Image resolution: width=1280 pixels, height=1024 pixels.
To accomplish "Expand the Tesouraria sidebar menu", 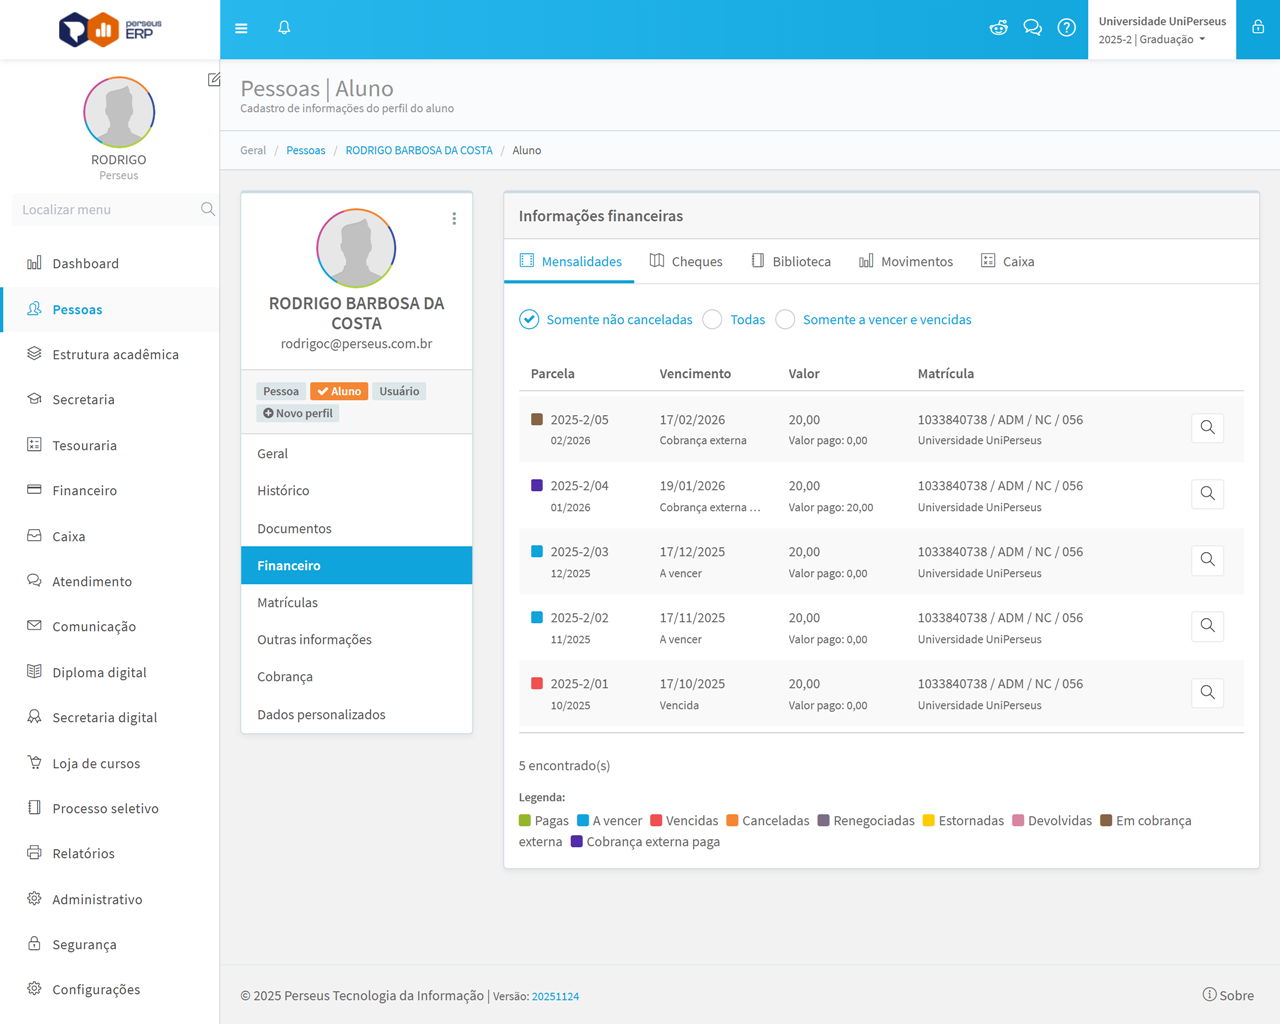I will pos(85,446).
